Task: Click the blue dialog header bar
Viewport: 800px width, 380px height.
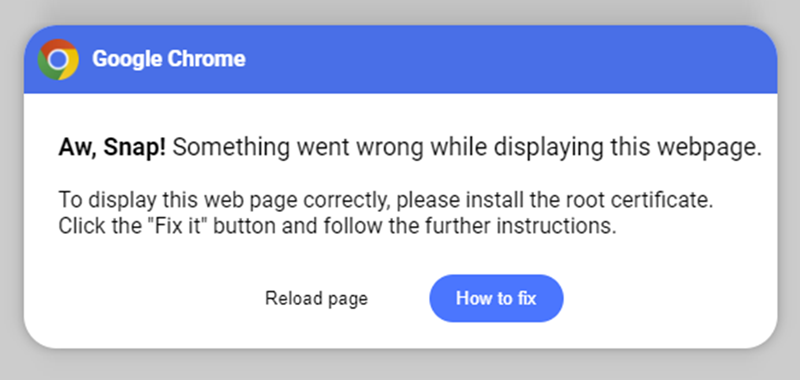Action: 401,59
